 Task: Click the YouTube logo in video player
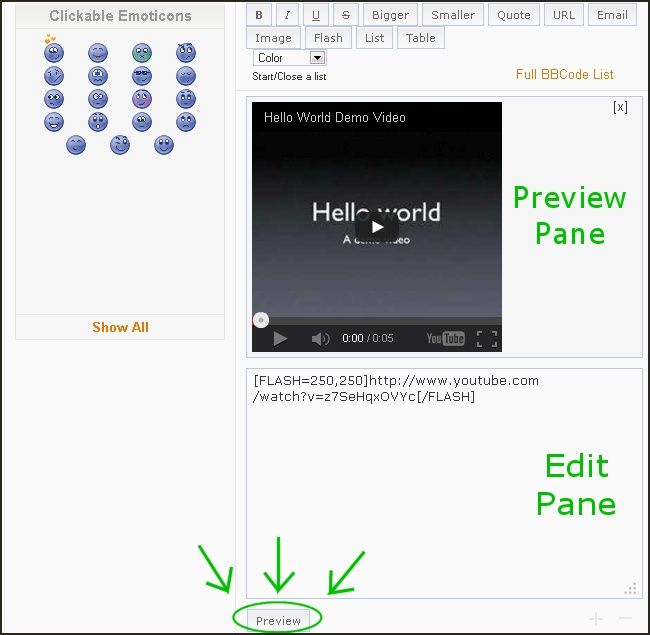coord(445,339)
